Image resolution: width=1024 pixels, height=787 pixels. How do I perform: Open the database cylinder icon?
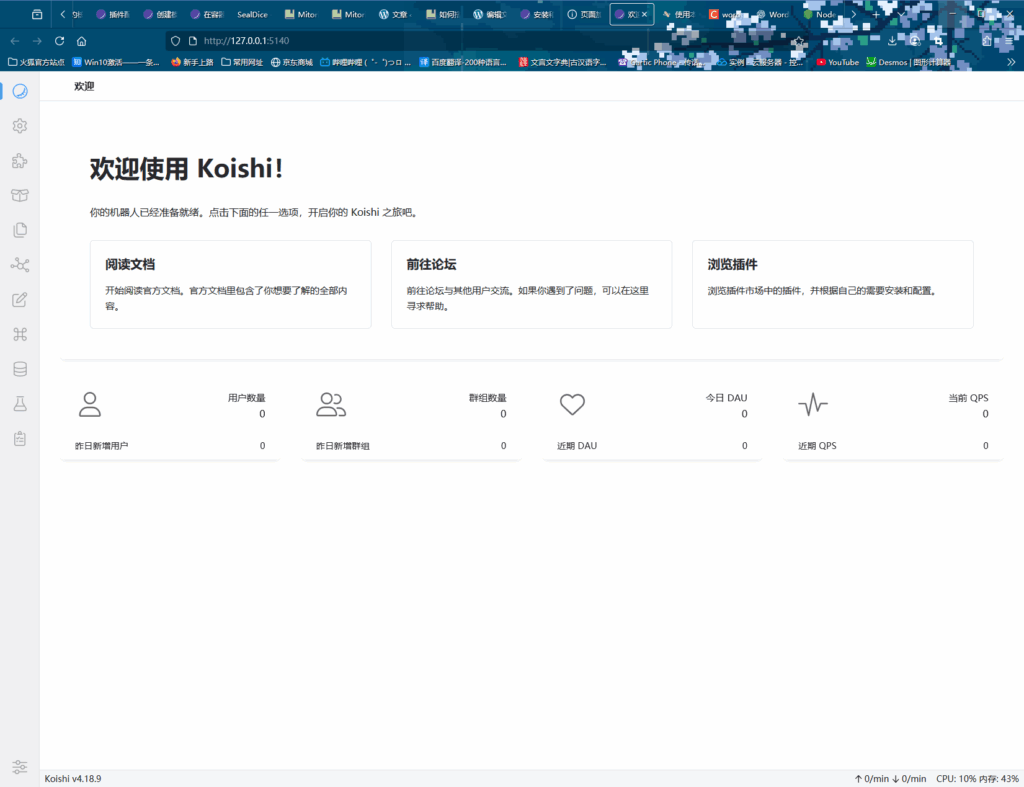point(19,369)
